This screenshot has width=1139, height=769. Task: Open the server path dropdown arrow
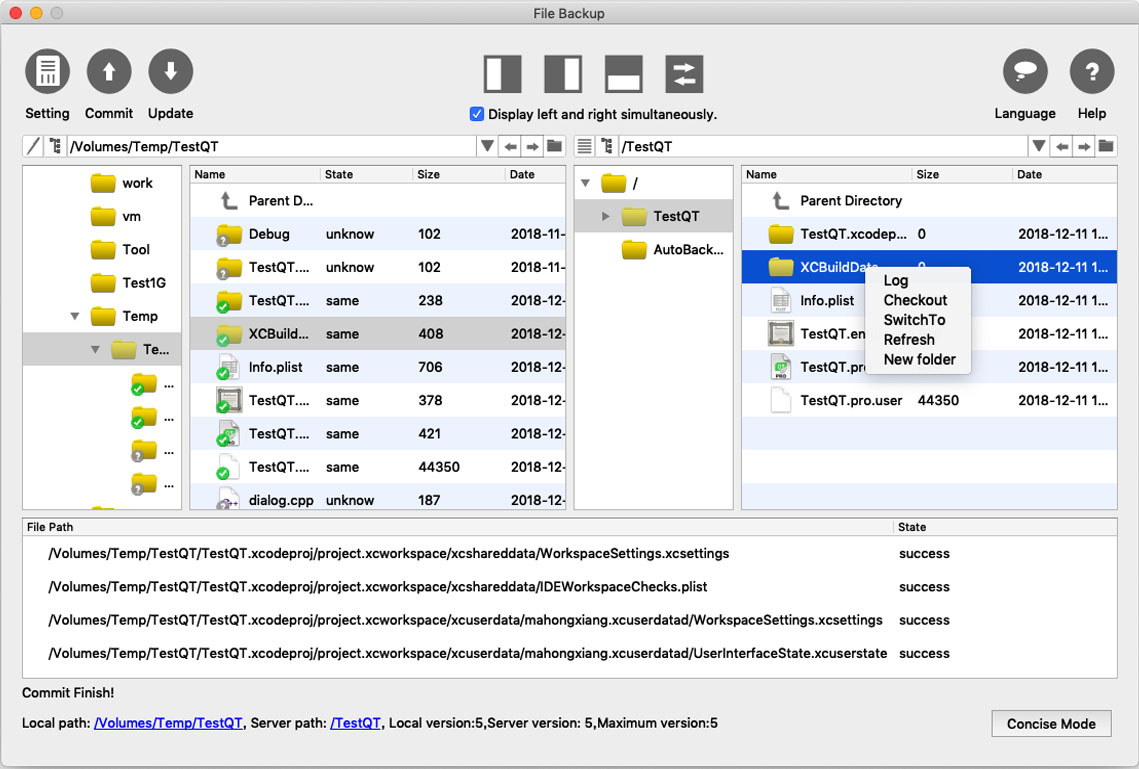coord(1039,146)
